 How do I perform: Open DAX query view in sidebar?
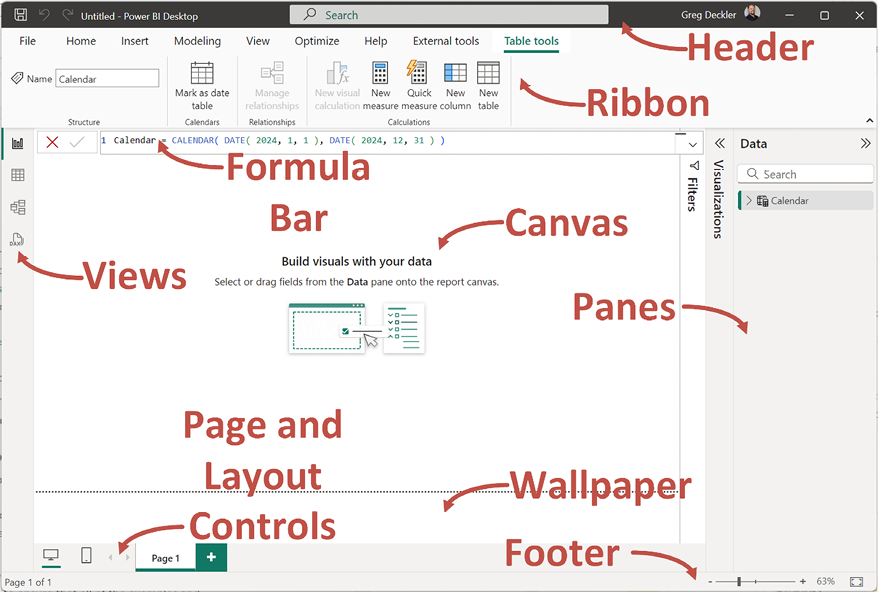(17, 239)
